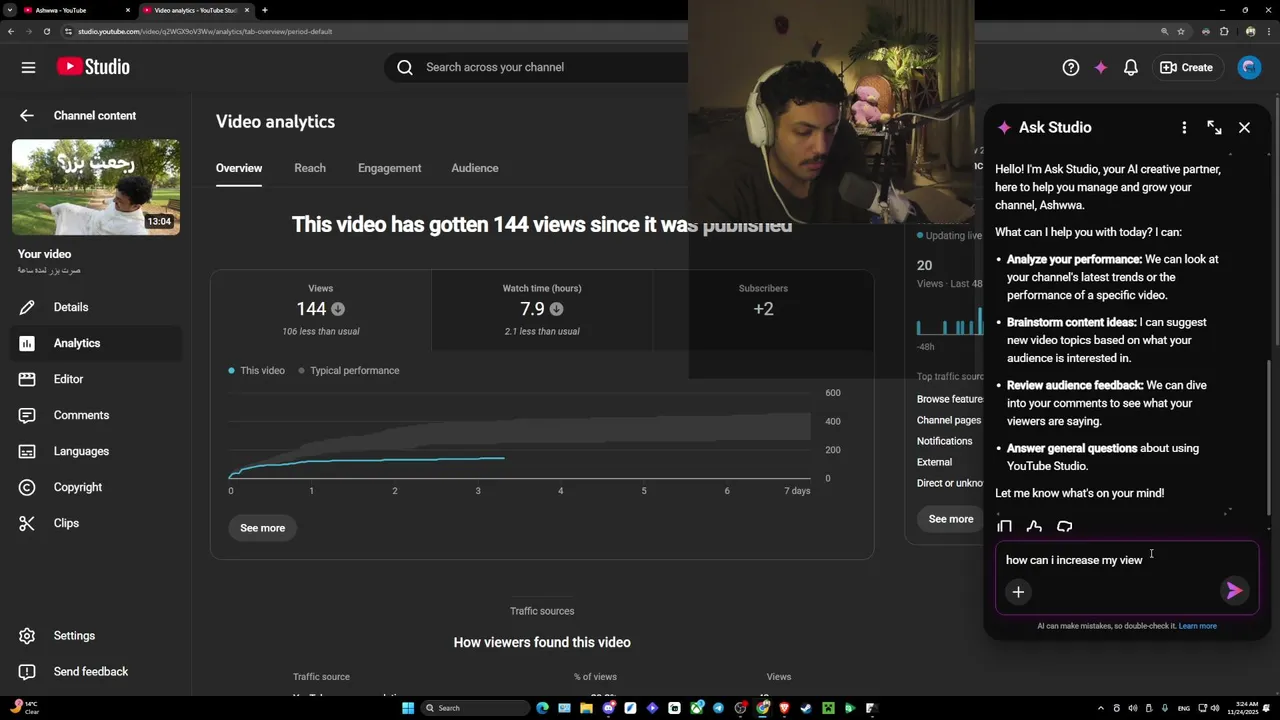Open the Windows Start menu
Screen dimensions: 1280x720
[408, 708]
